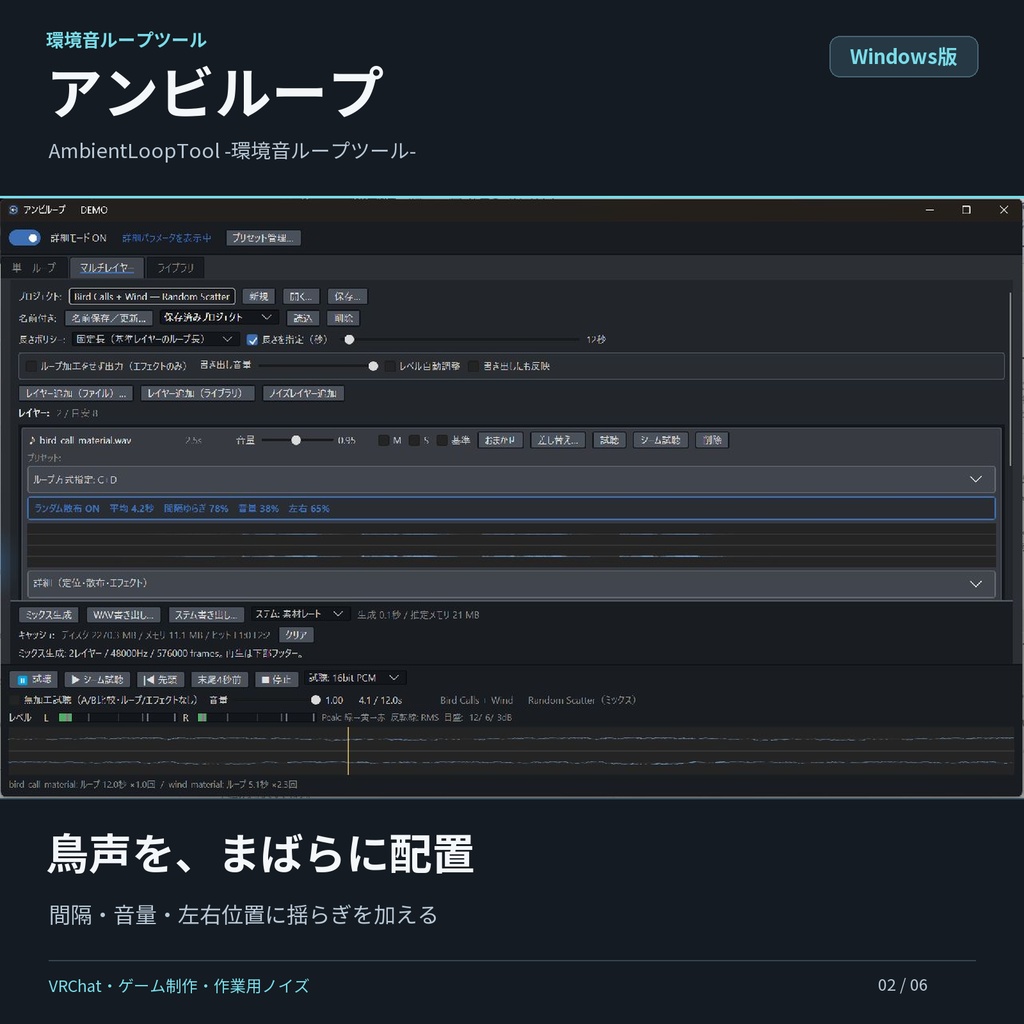
Task: Stop playback with 停止 button
Action: click(x=276, y=680)
